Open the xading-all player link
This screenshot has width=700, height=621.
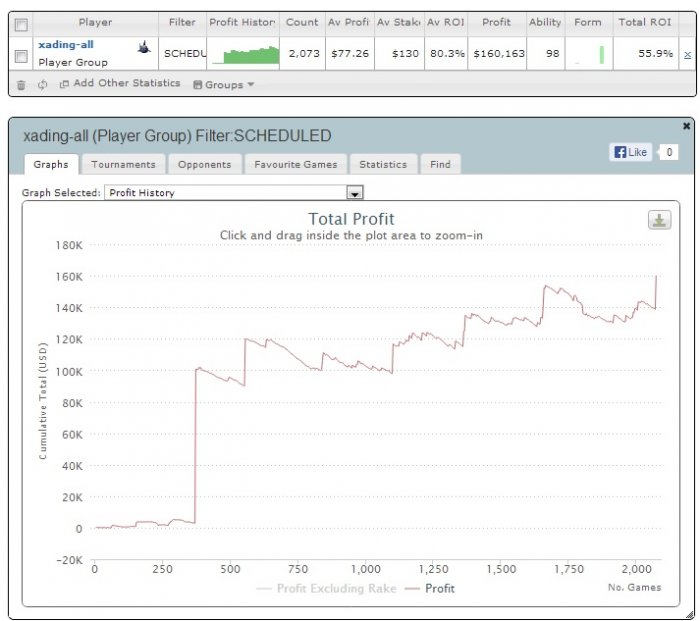tap(66, 45)
